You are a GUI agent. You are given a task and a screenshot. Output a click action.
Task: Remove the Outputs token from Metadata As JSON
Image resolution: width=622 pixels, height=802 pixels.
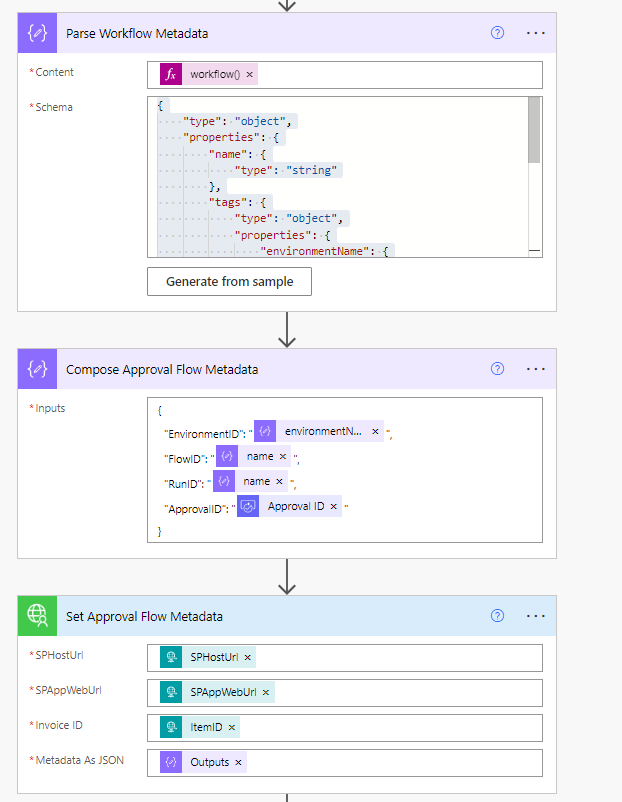238,762
